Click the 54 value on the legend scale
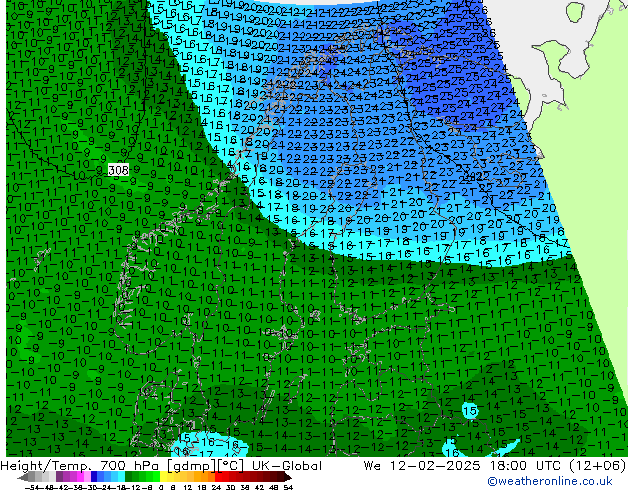 288,488
